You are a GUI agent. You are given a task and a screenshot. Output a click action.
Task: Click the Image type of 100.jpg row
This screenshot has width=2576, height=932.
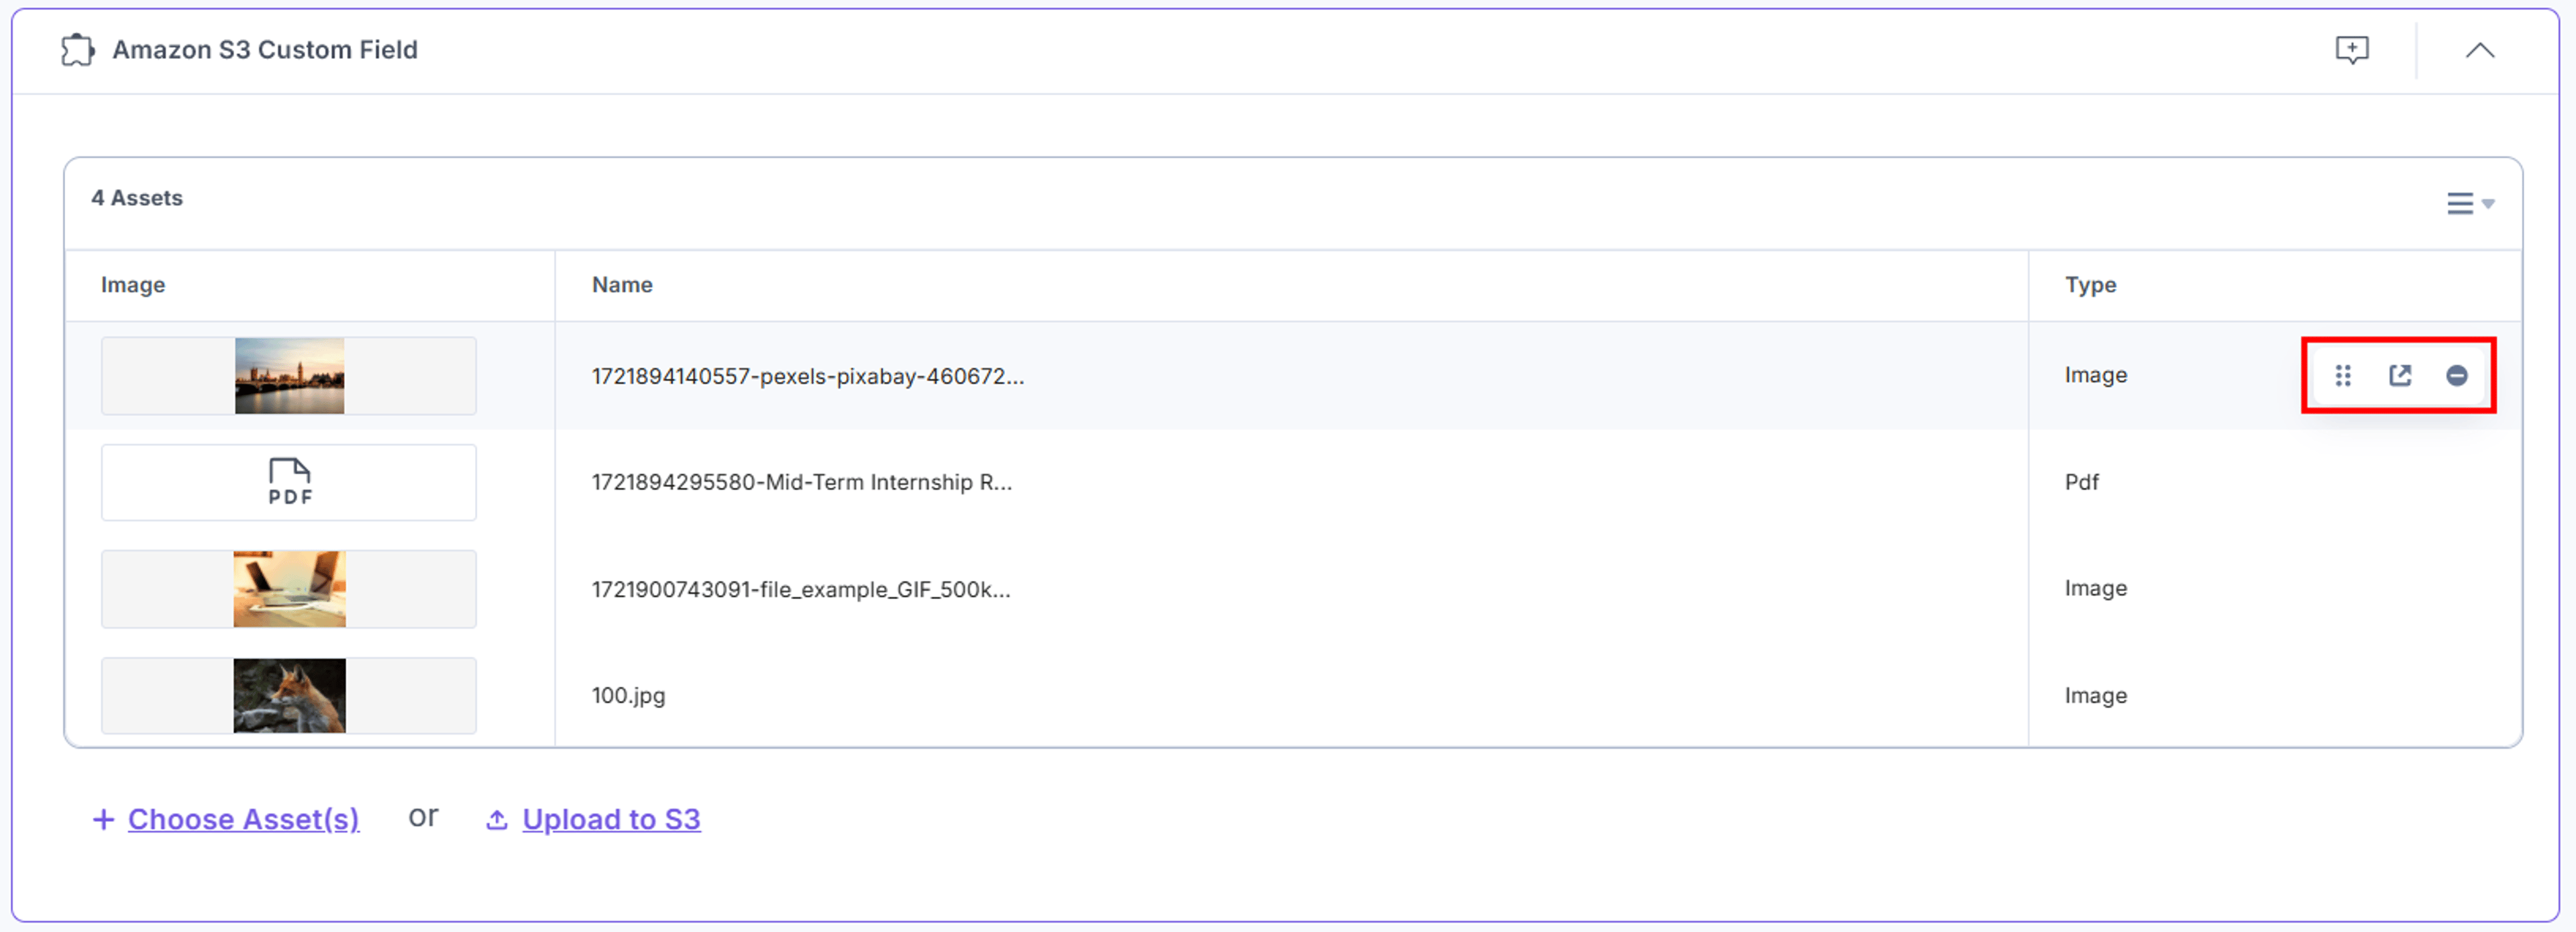pos(2096,696)
